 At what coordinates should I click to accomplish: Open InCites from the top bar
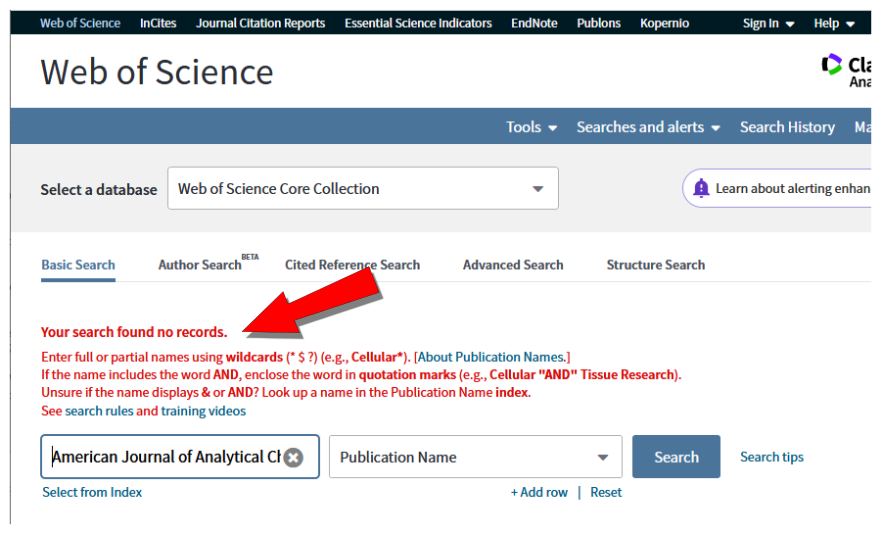click(158, 24)
